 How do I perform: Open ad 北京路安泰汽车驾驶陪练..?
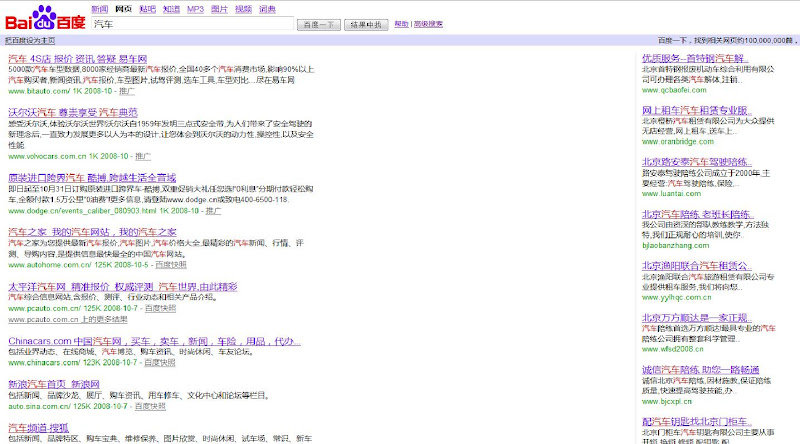[697, 162]
